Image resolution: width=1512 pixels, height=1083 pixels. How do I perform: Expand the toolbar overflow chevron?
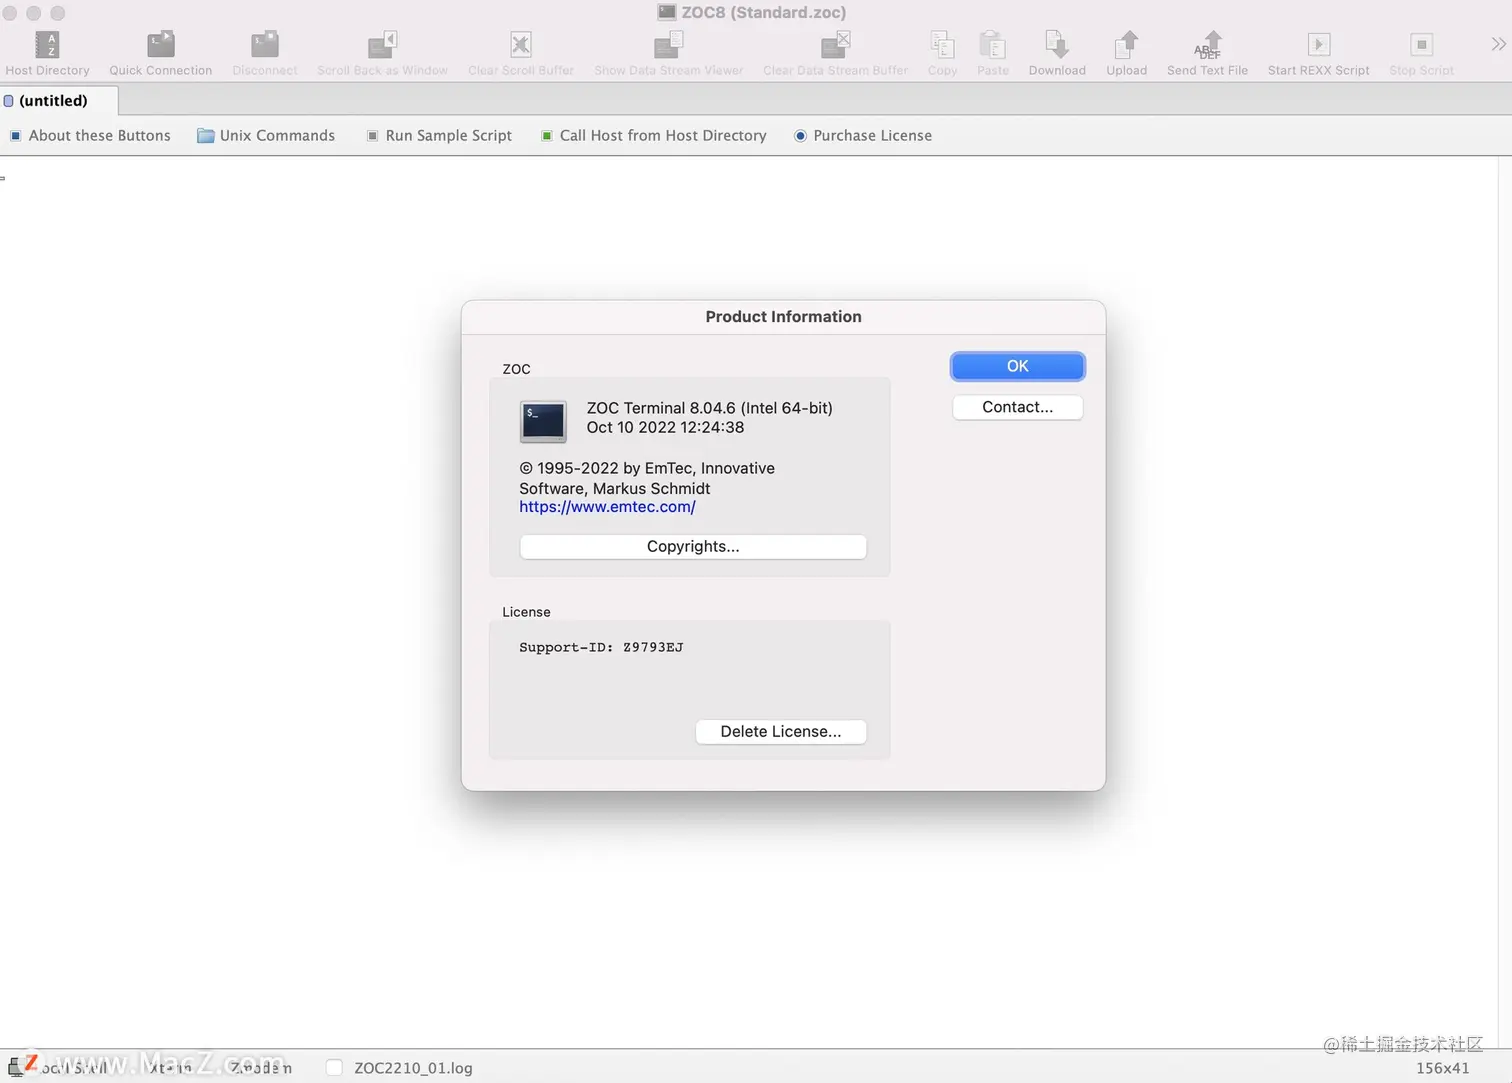click(1497, 44)
